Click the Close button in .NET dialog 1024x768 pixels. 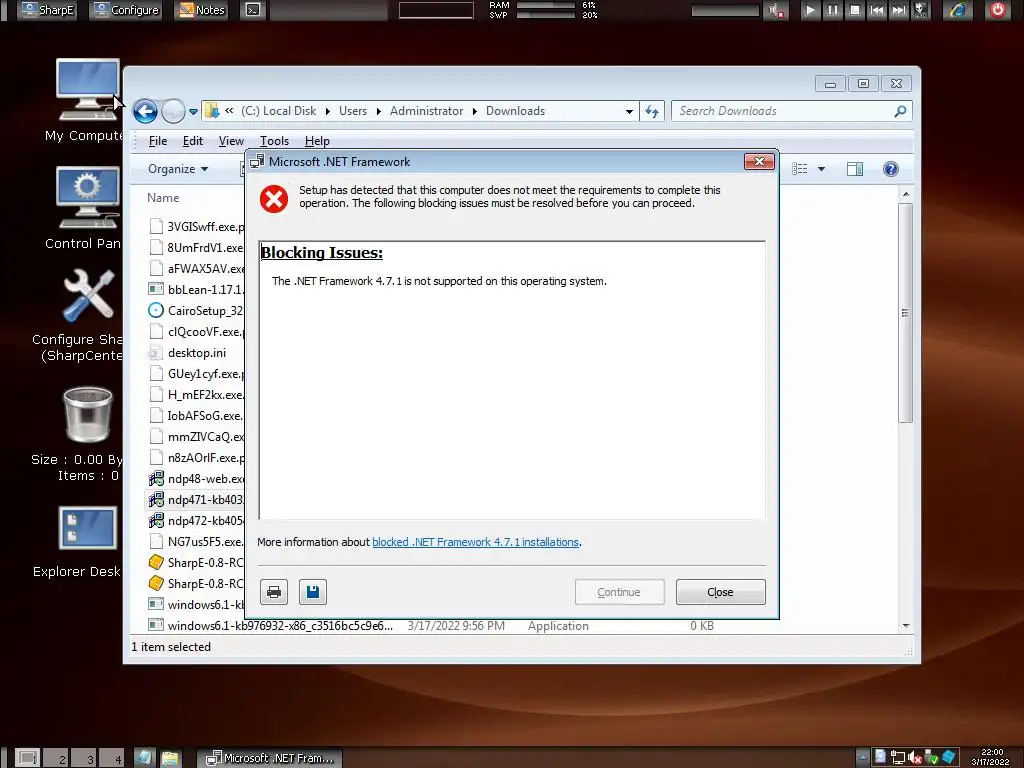(720, 592)
